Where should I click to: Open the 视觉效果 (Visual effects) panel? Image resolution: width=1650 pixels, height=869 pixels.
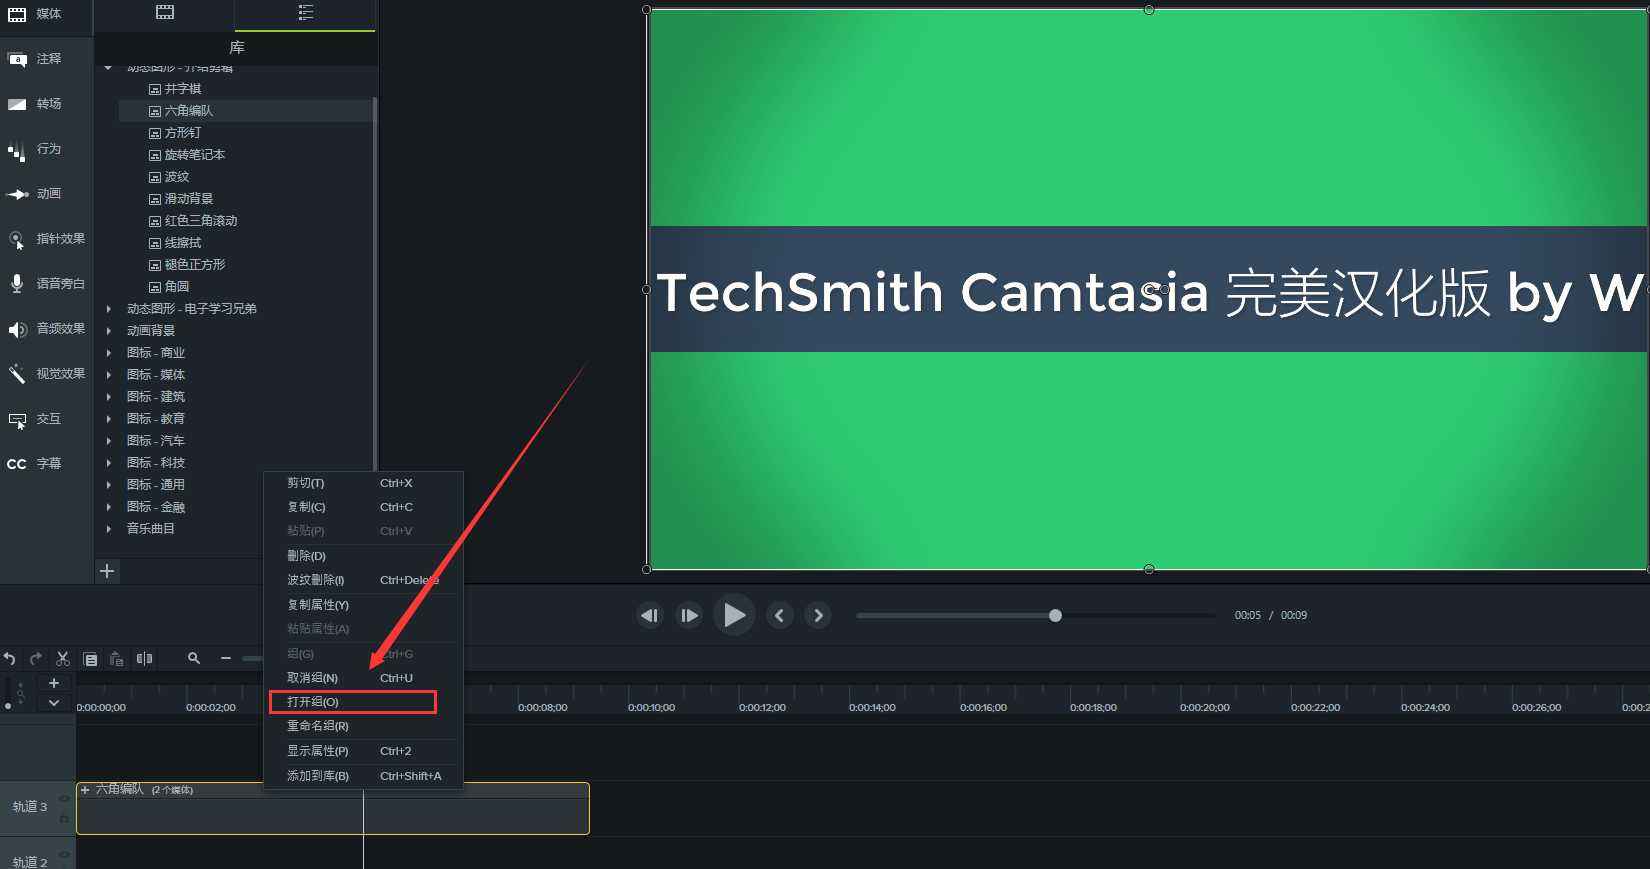tap(46, 374)
